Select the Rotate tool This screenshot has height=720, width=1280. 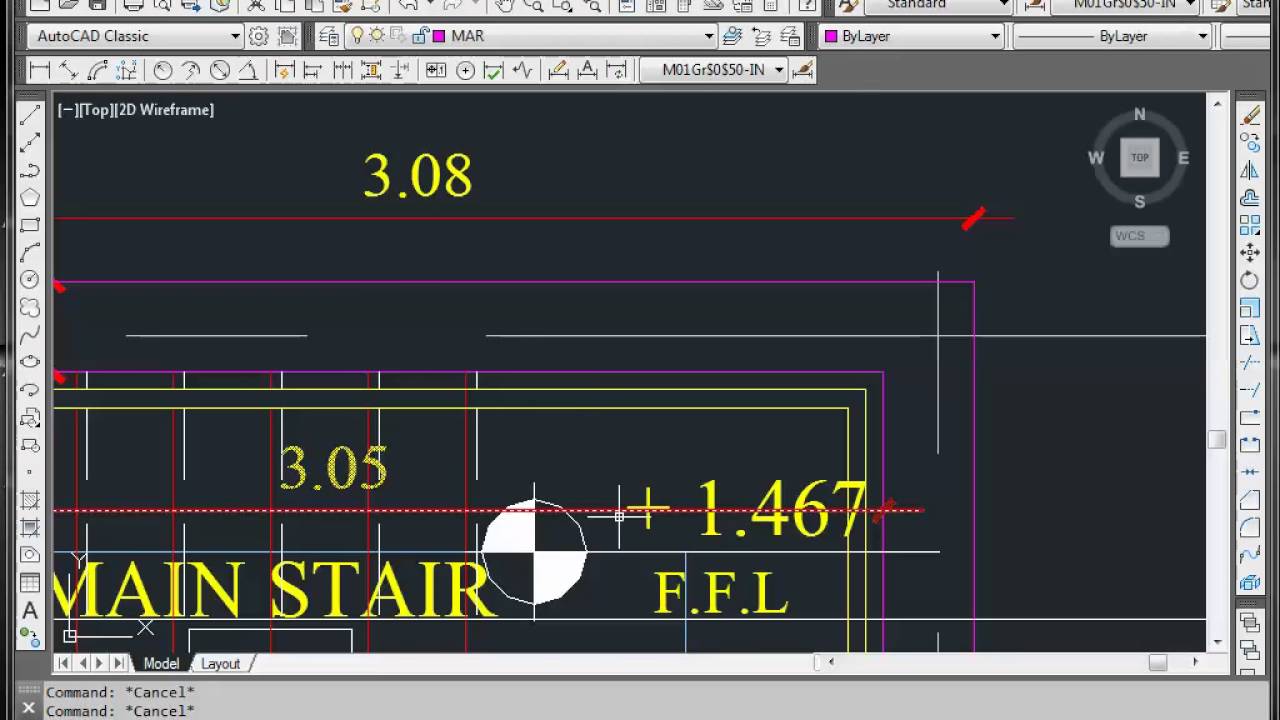(1250, 281)
